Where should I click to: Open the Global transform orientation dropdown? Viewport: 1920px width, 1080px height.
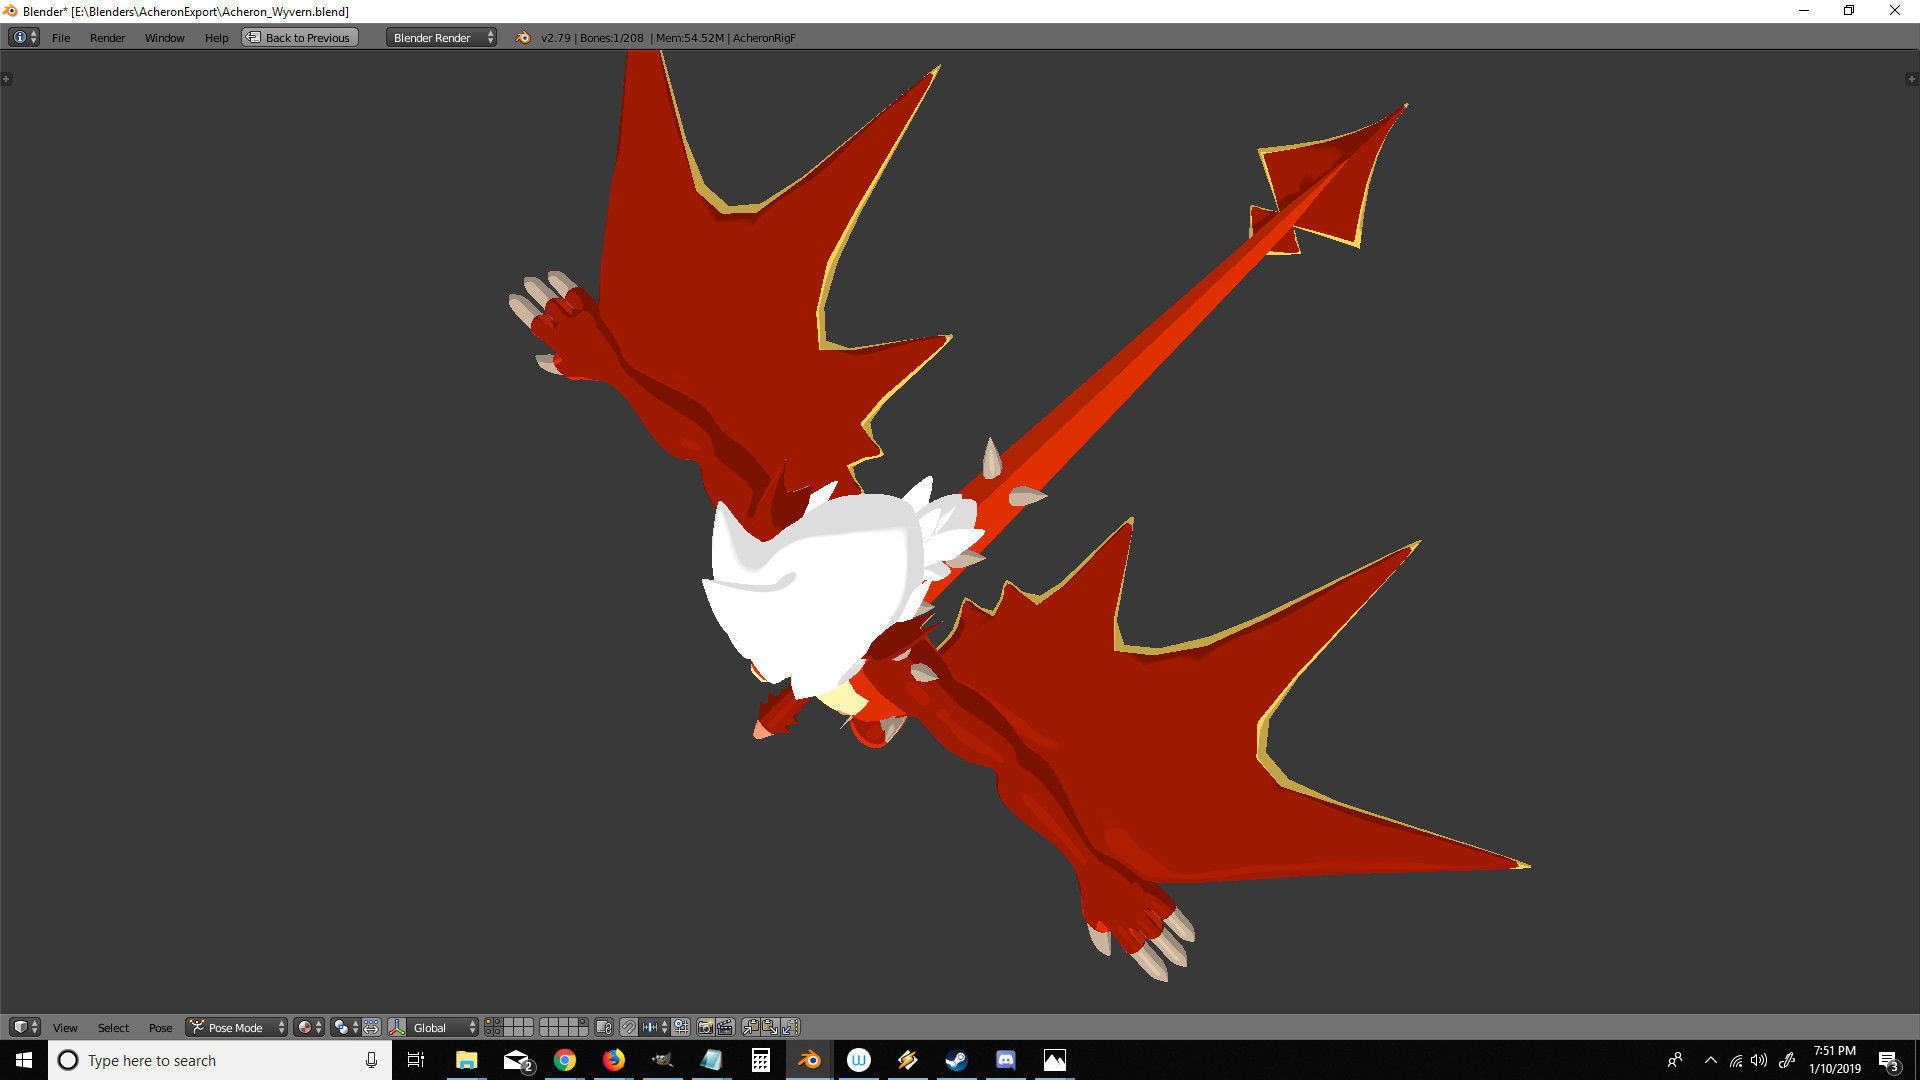443,1027
